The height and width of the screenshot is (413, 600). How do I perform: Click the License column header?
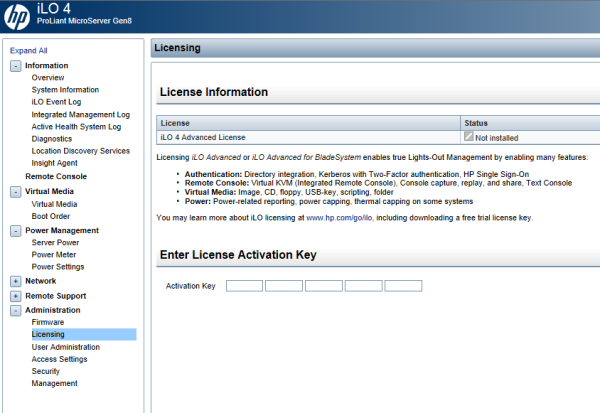tap(308, 123)
